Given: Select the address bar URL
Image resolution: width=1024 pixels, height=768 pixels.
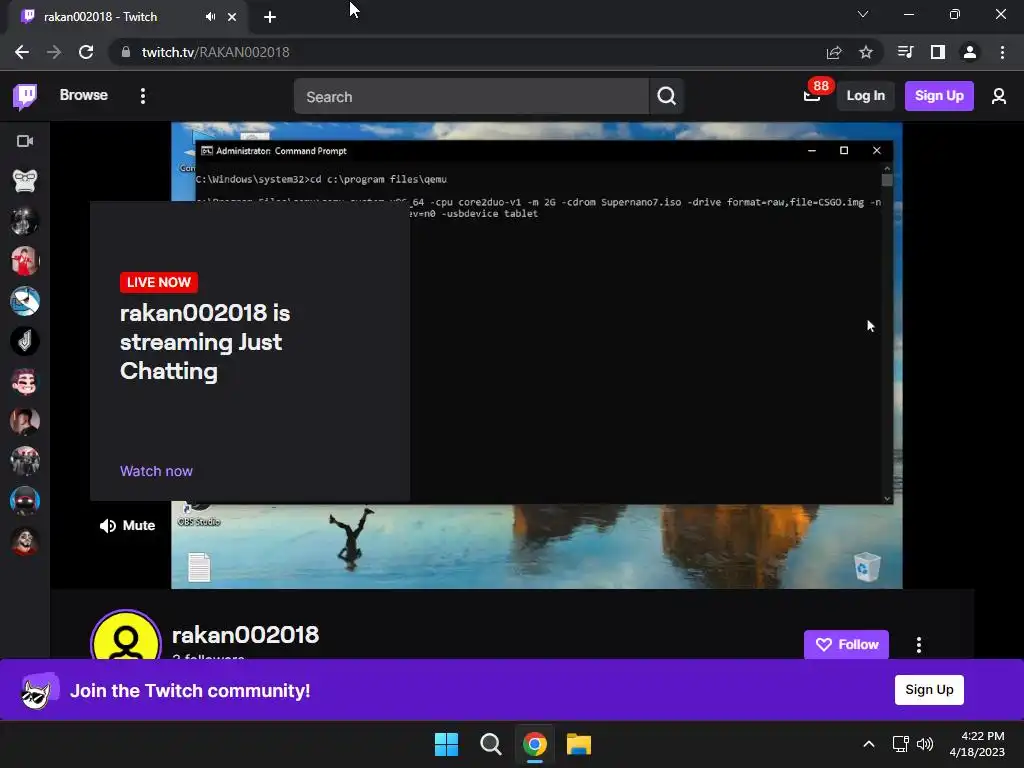Looking at the screenshot, I should click(x=216, y=52).
